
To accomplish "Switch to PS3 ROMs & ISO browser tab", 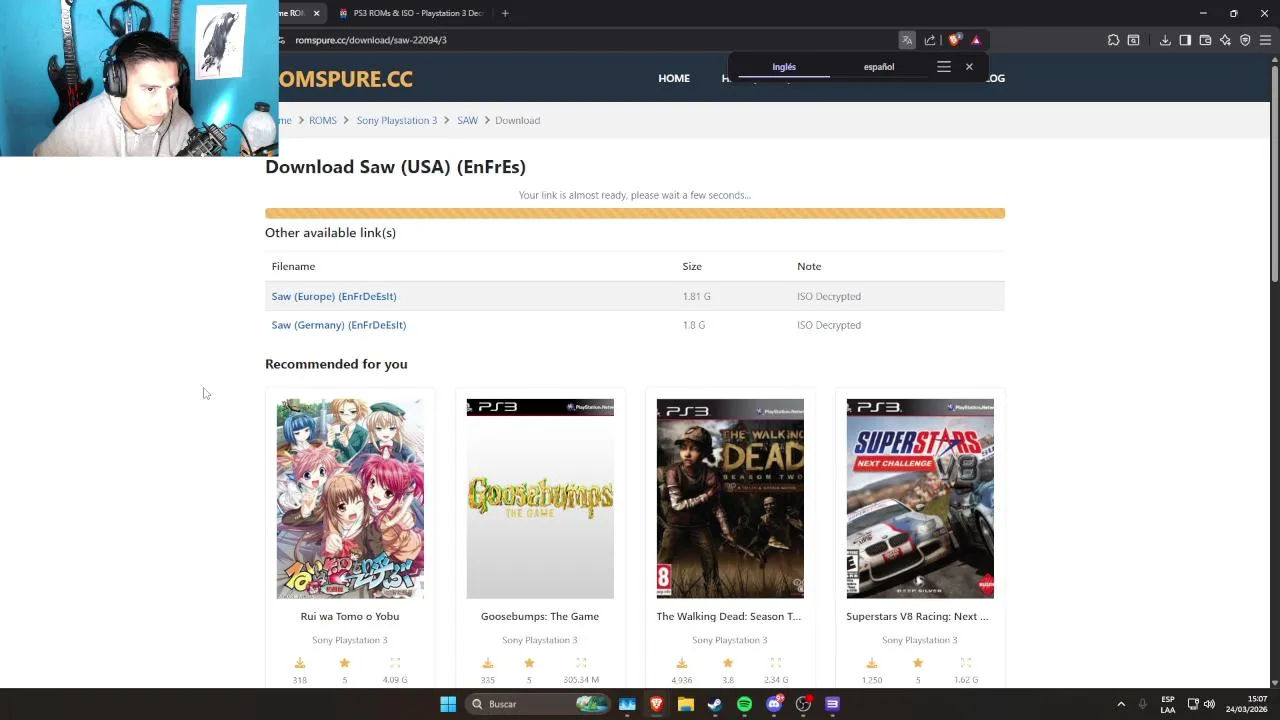I will [x=410, y=13].
